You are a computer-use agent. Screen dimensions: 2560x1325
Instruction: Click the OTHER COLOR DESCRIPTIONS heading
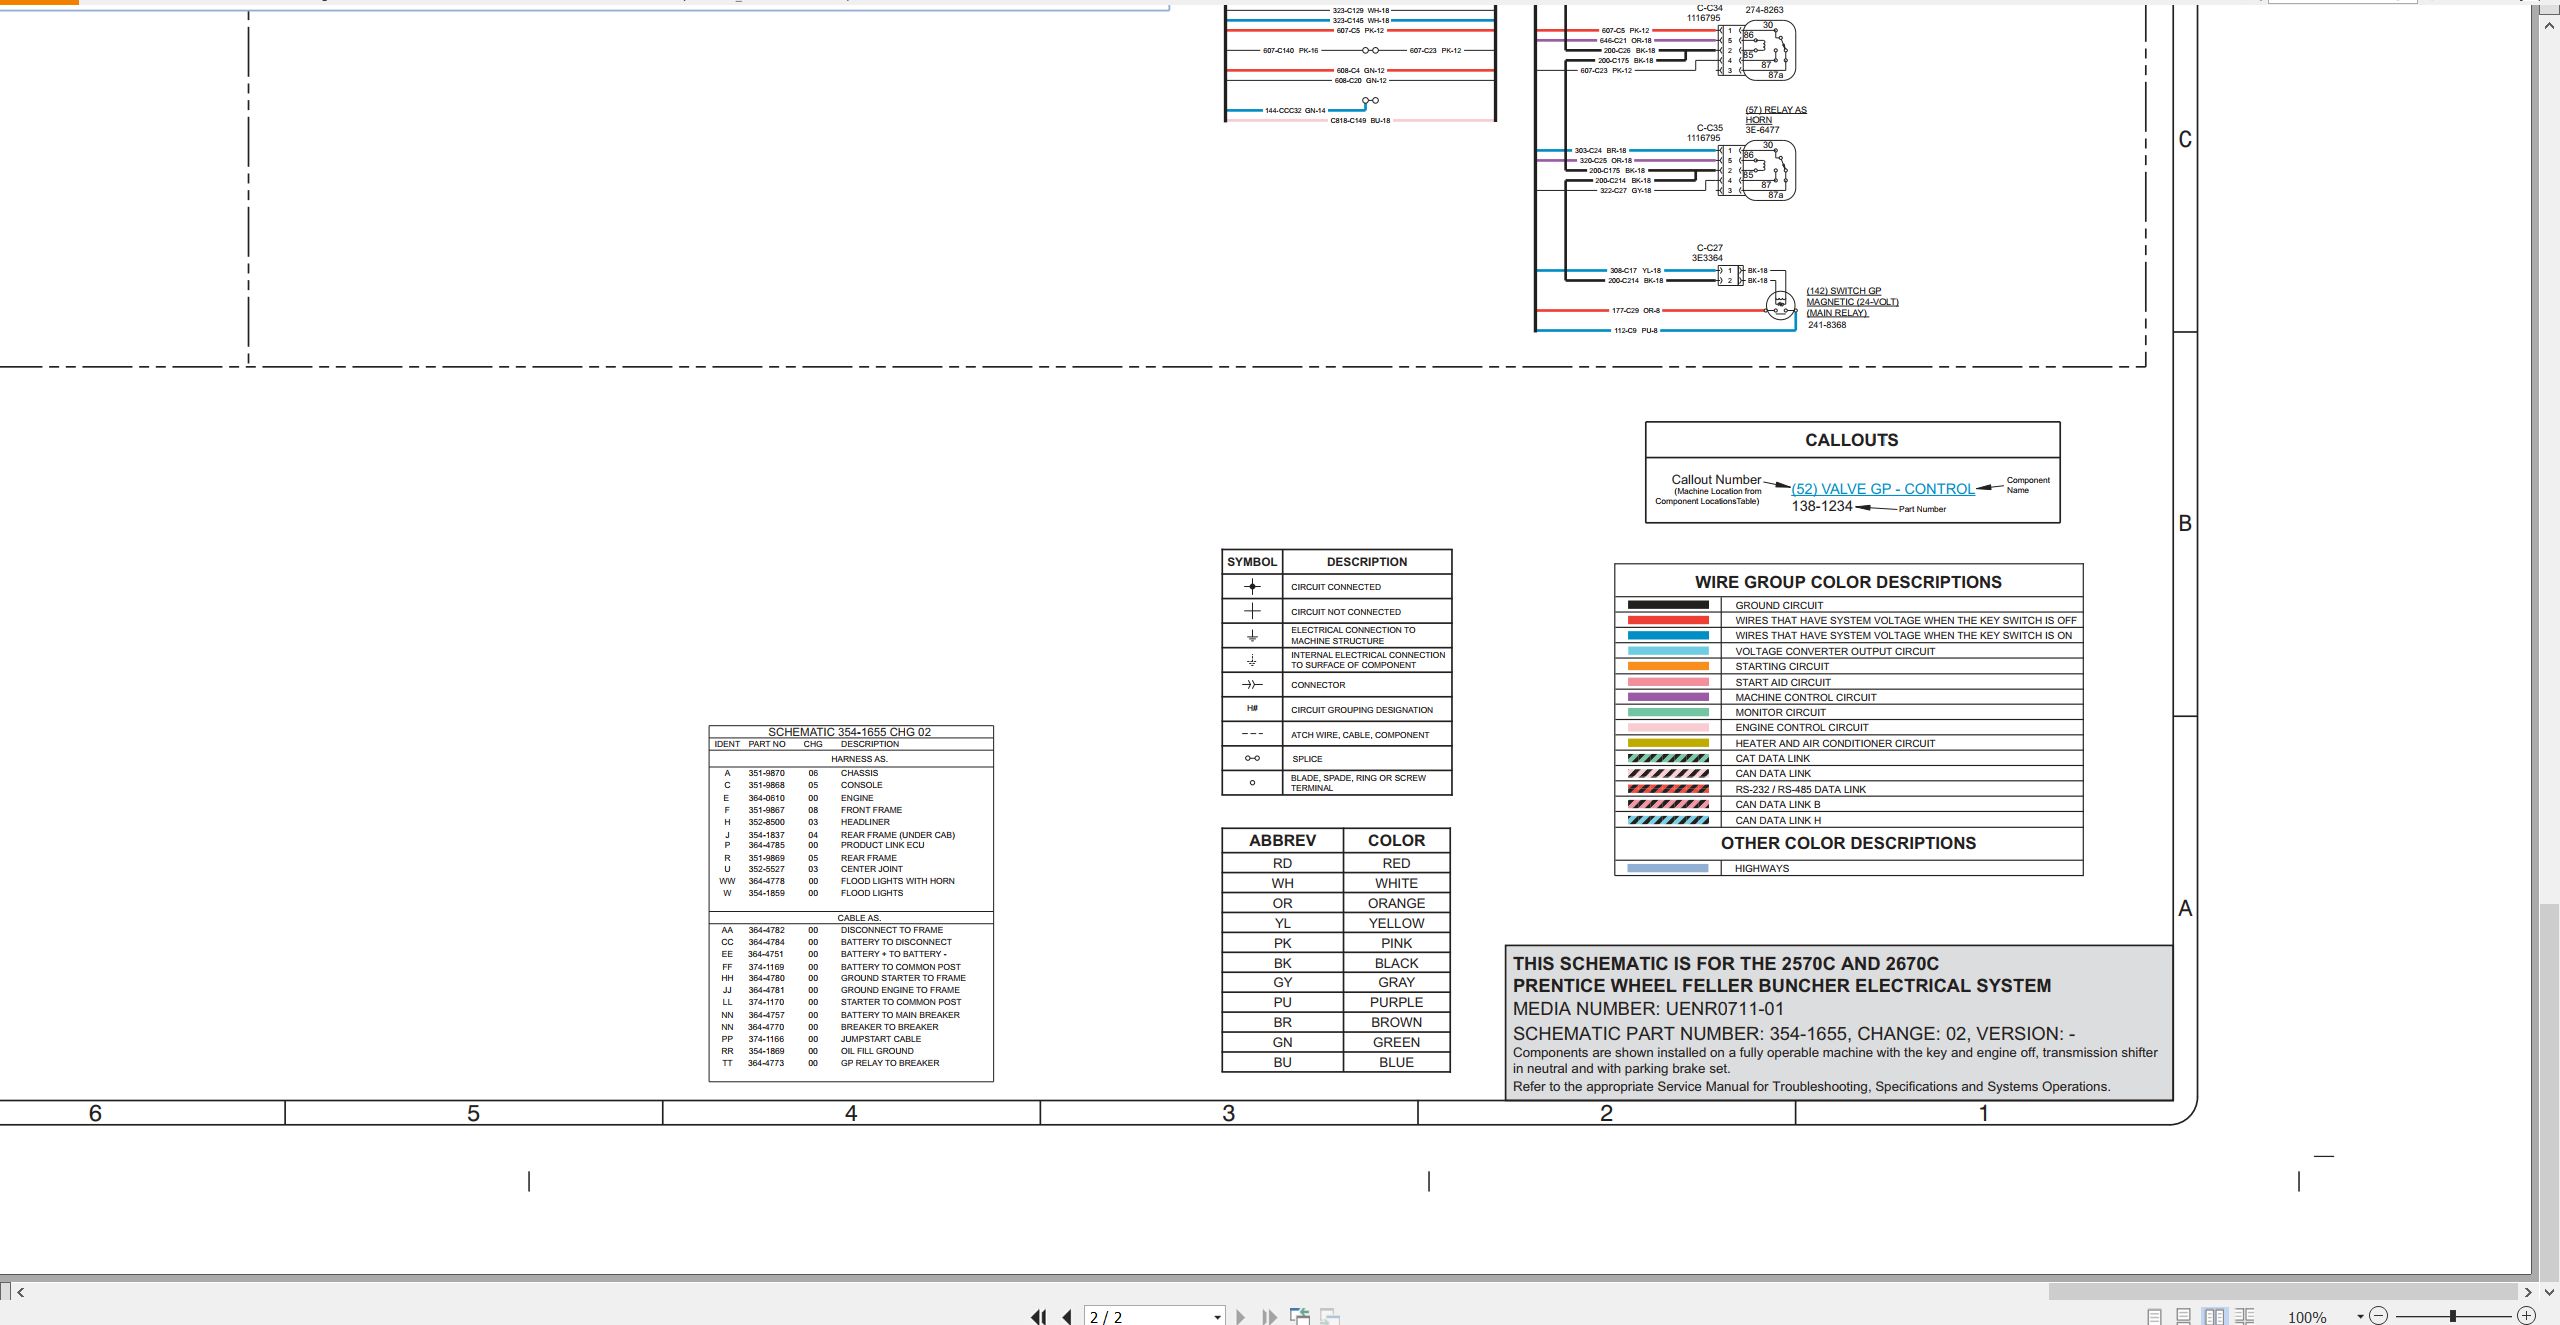pos(1848,843)
